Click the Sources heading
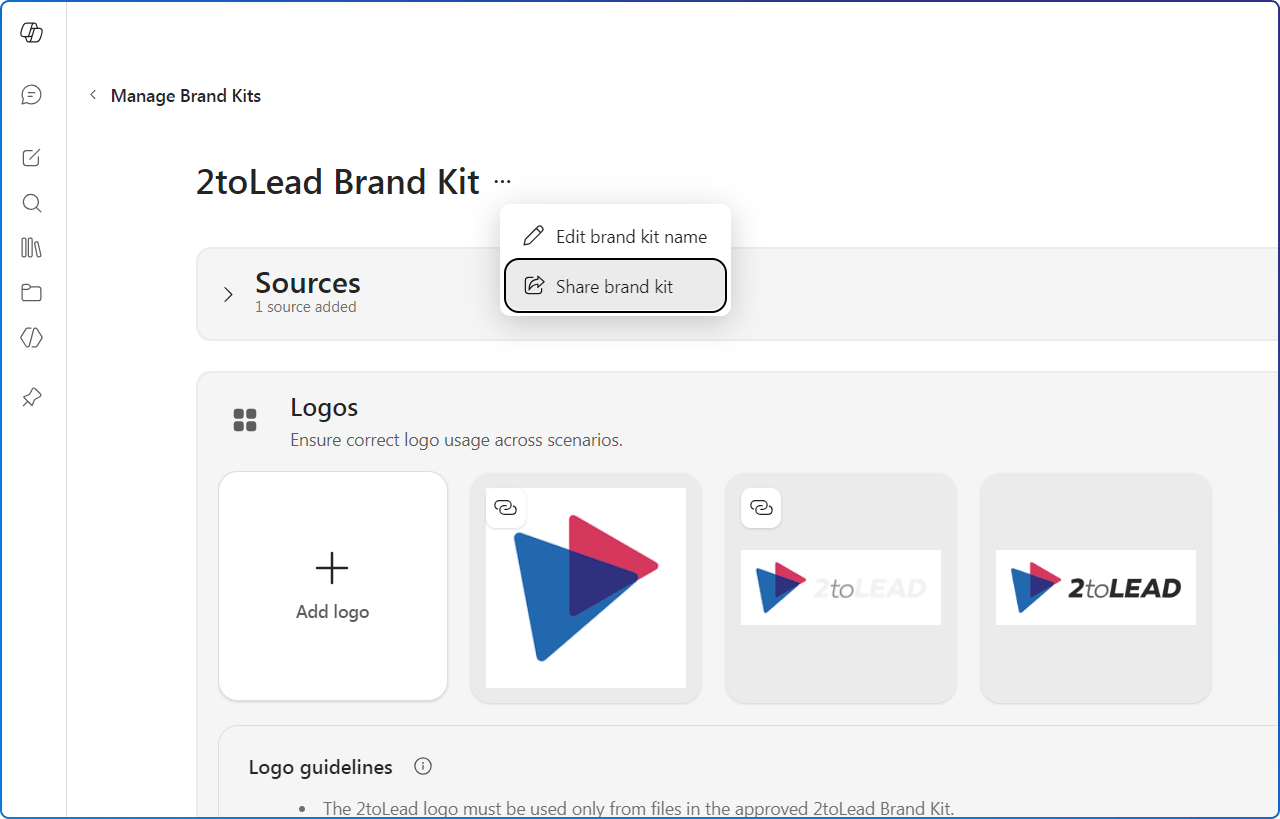The width and height of the screenshot is (1280, 819). (x=308, y=283)
